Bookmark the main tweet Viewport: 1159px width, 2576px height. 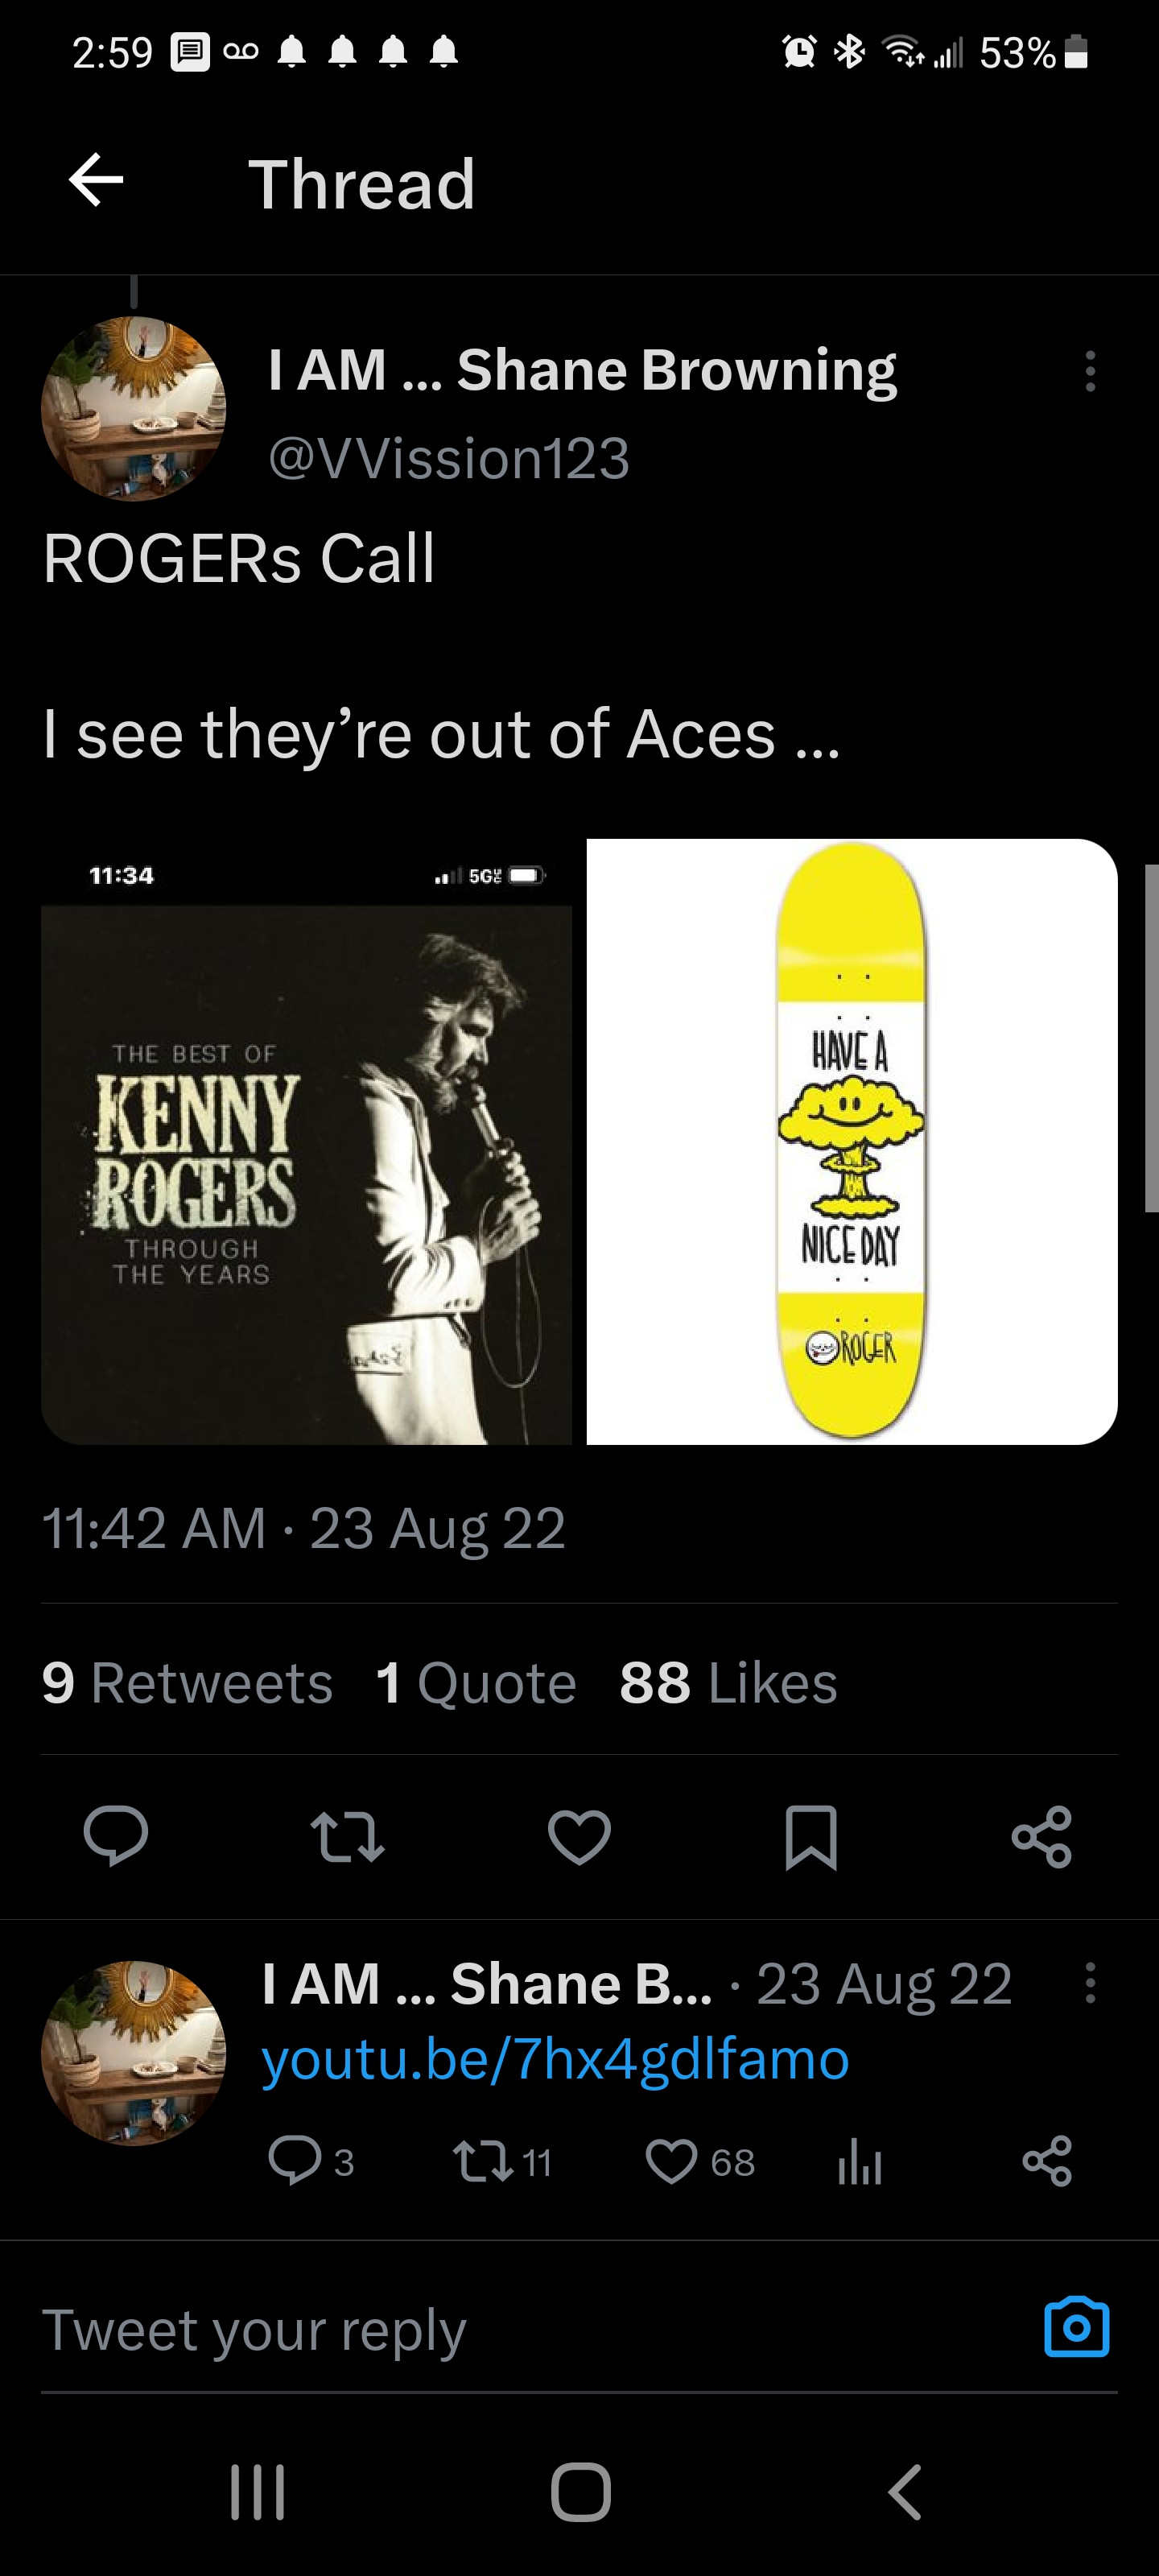(811, 1836)
